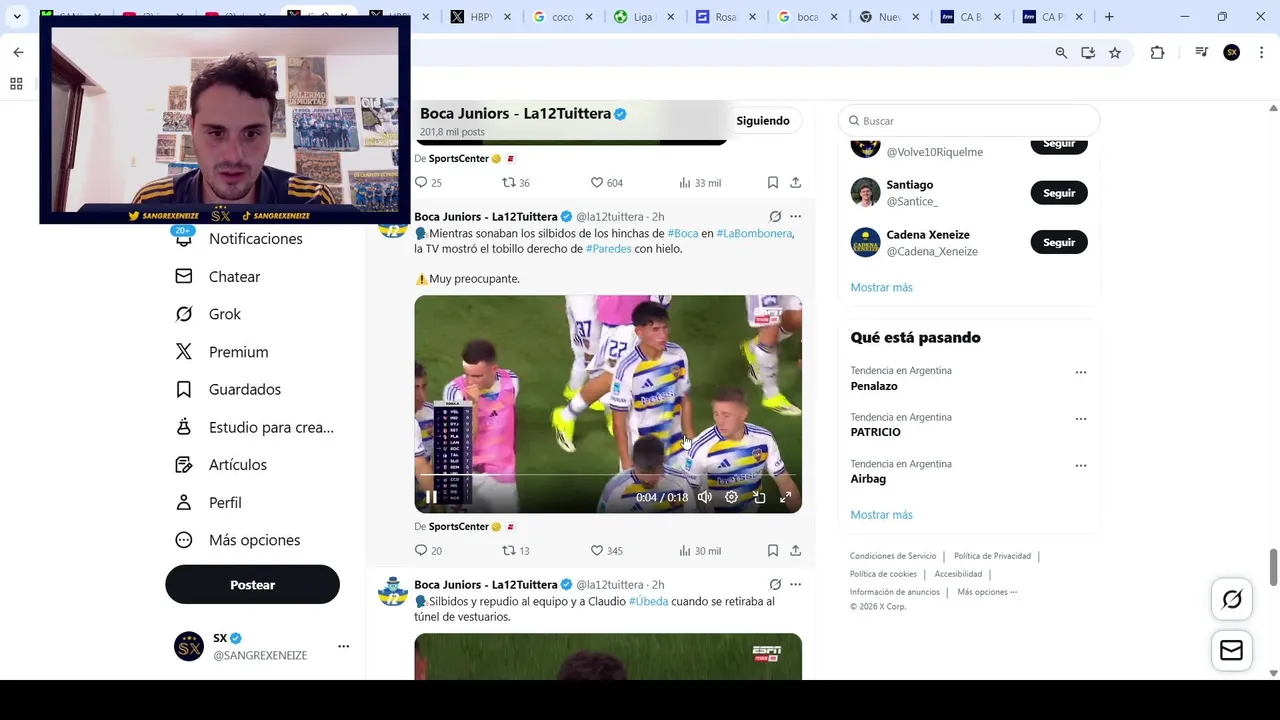Expand Más opciones in footer
Viewport: 1280px width, 720px height.
pyautogui.click(x=987, y=592)
